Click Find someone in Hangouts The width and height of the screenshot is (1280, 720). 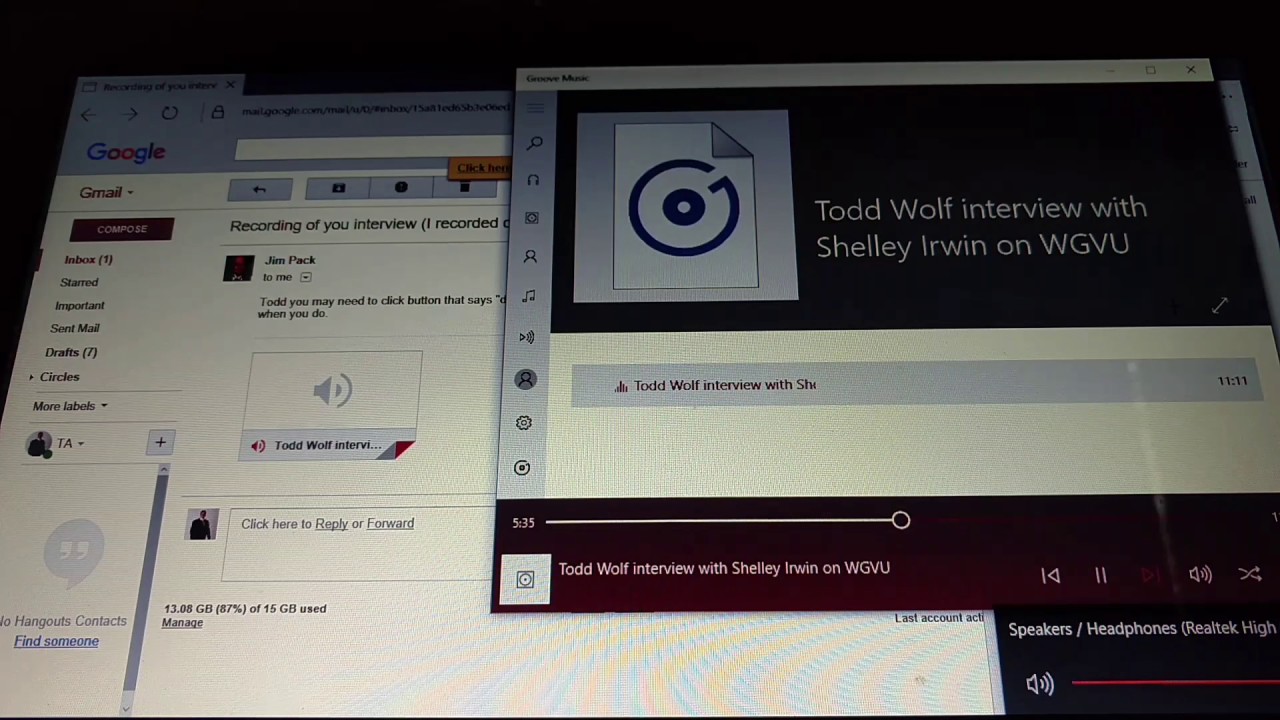point(56,642)
